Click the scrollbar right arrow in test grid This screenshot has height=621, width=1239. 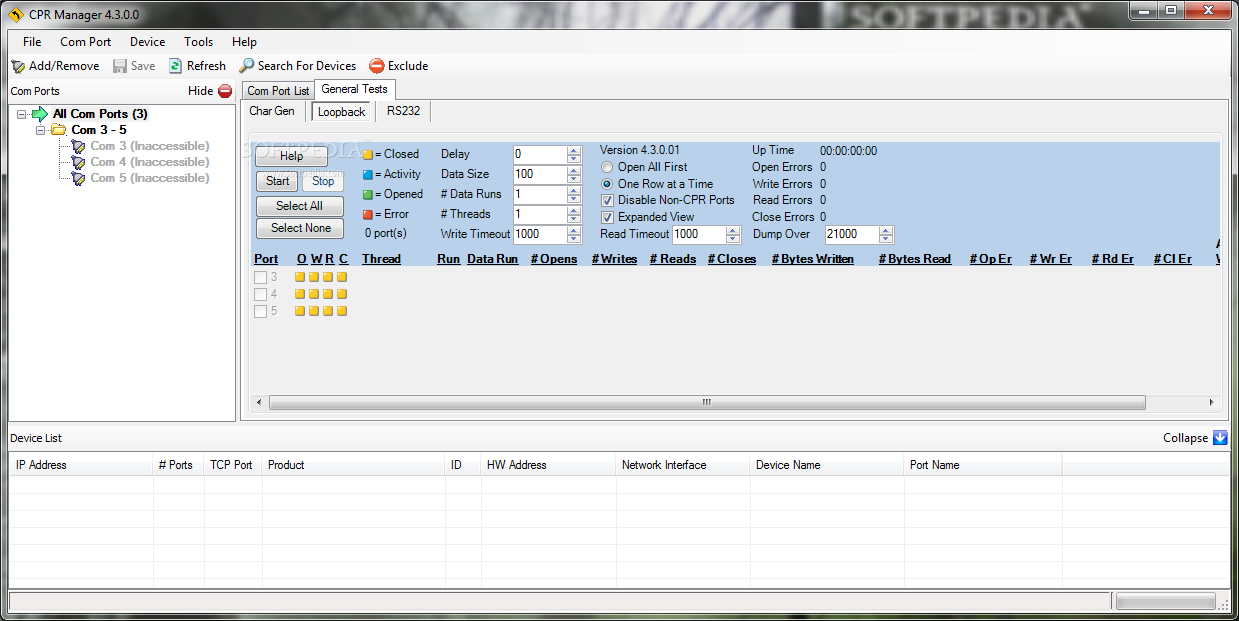pos(1211,403)
